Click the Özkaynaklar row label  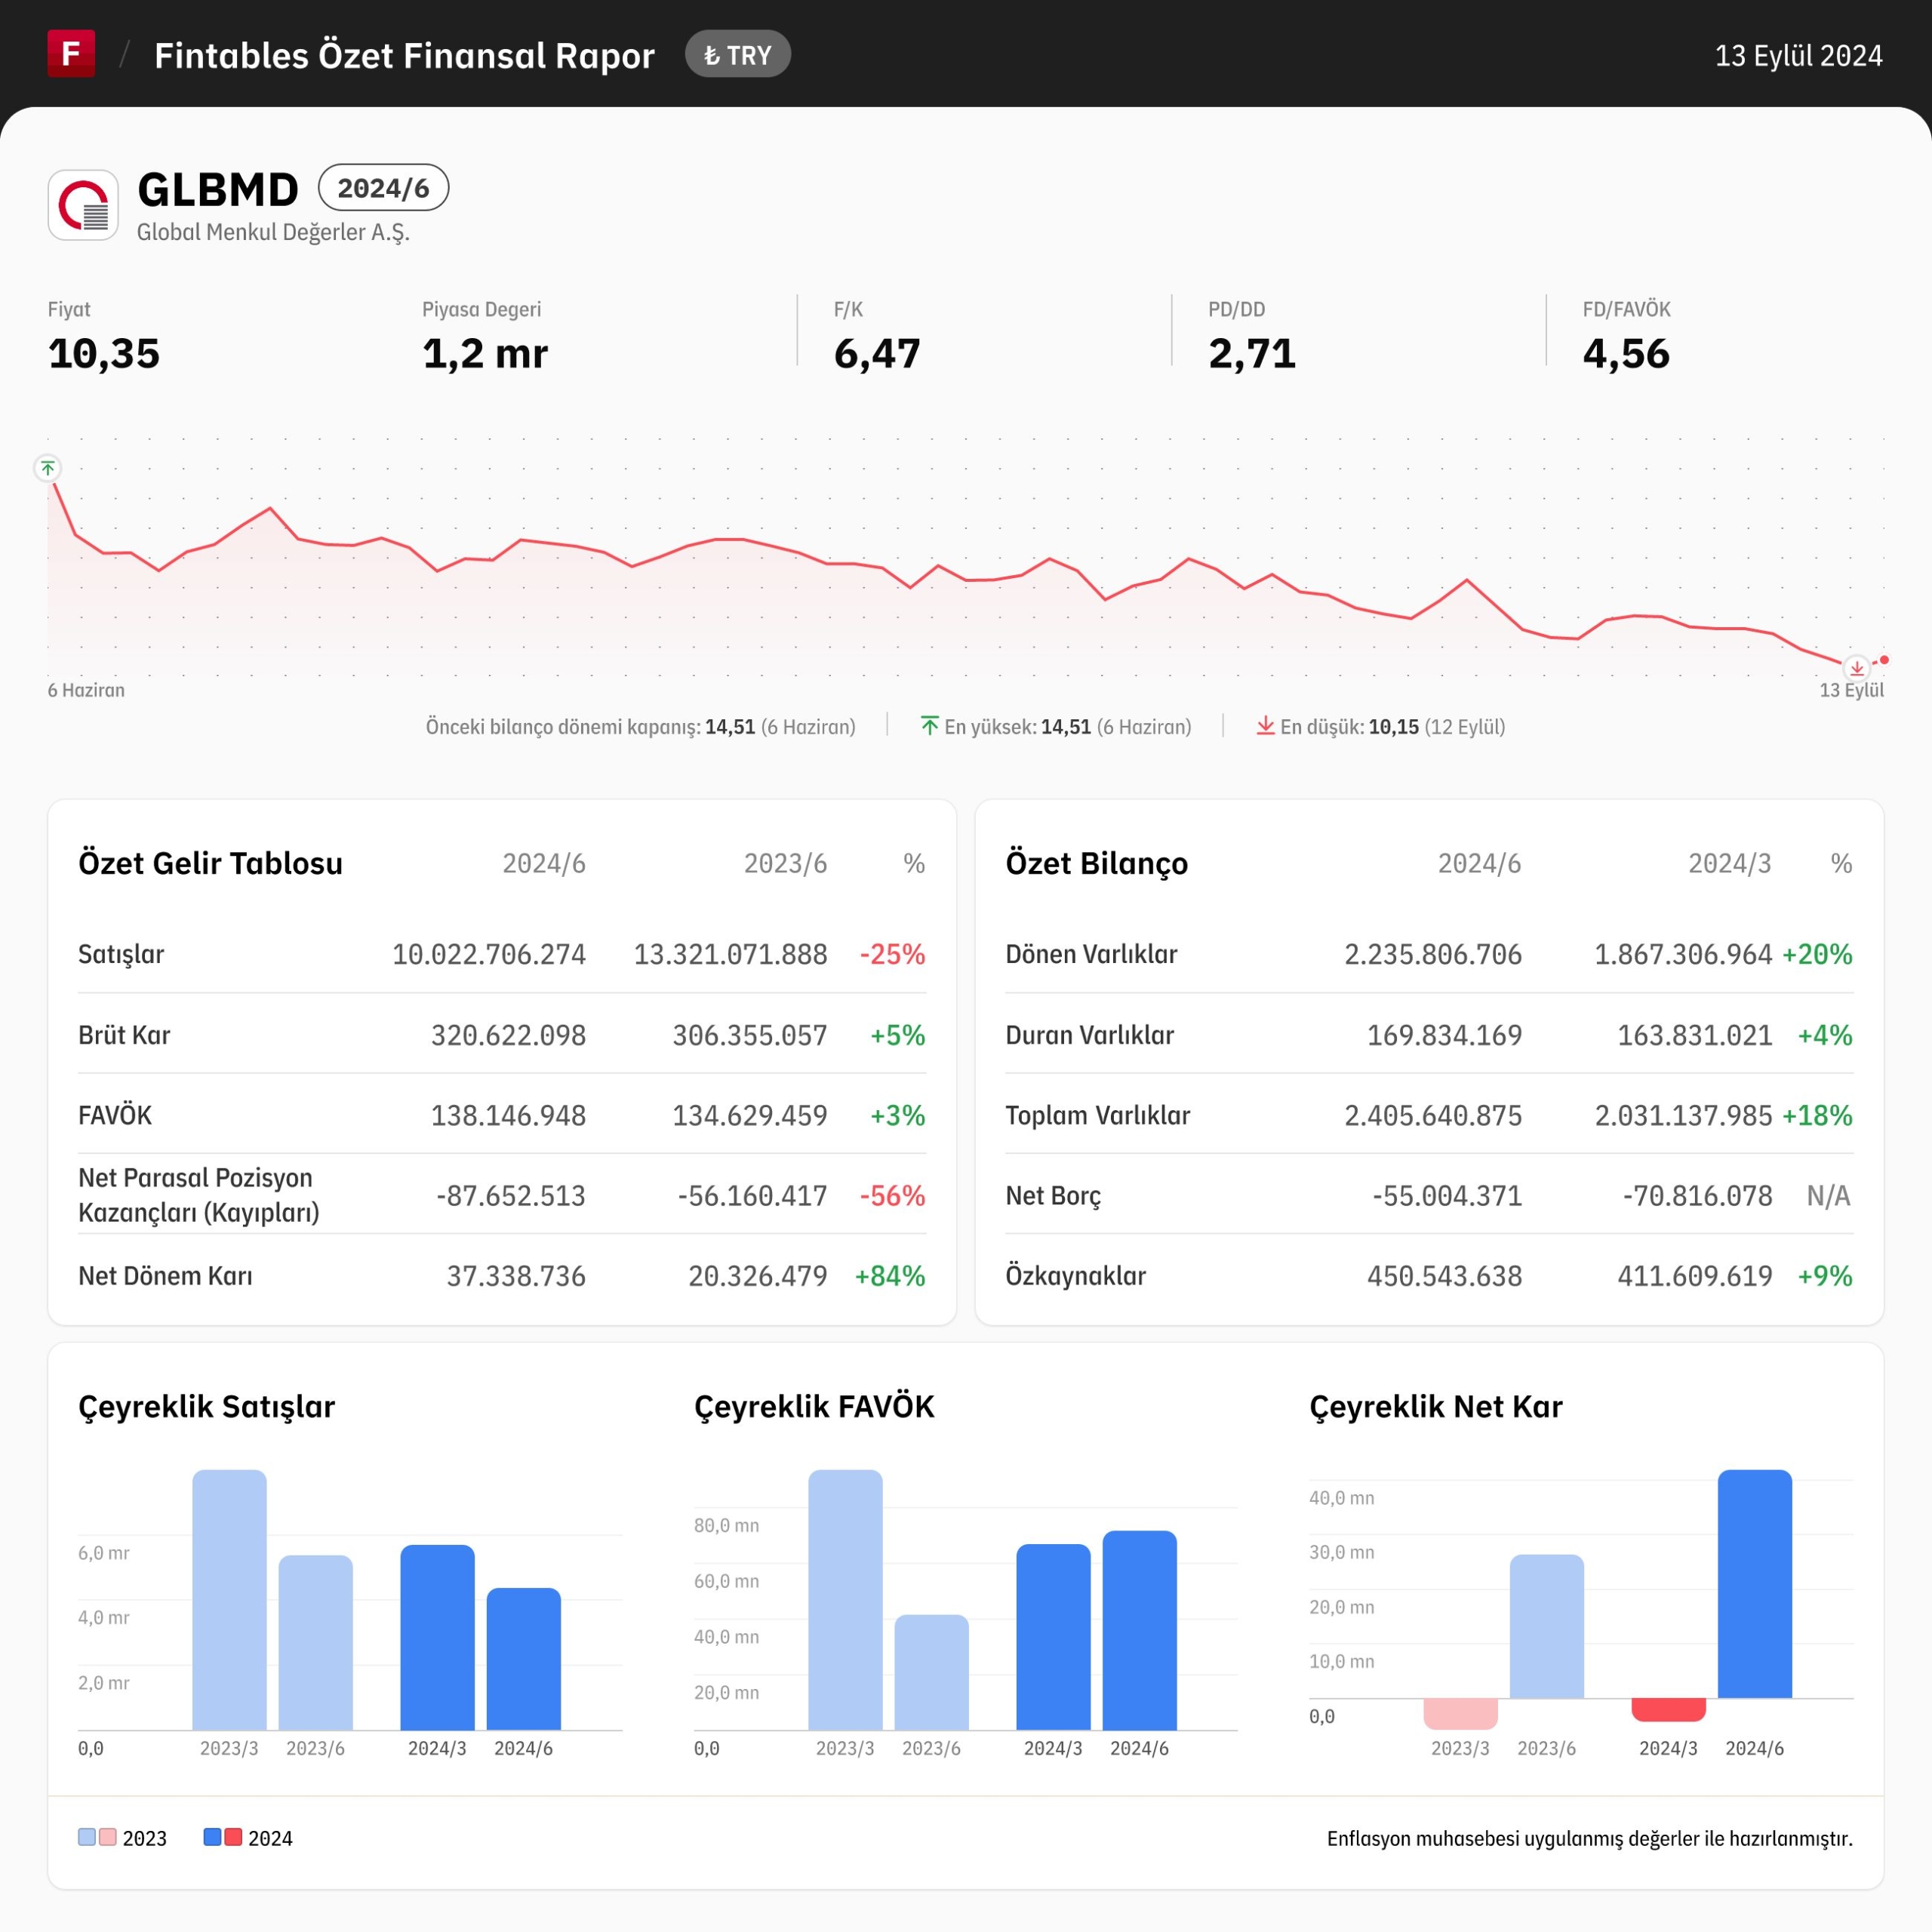1076,1276
